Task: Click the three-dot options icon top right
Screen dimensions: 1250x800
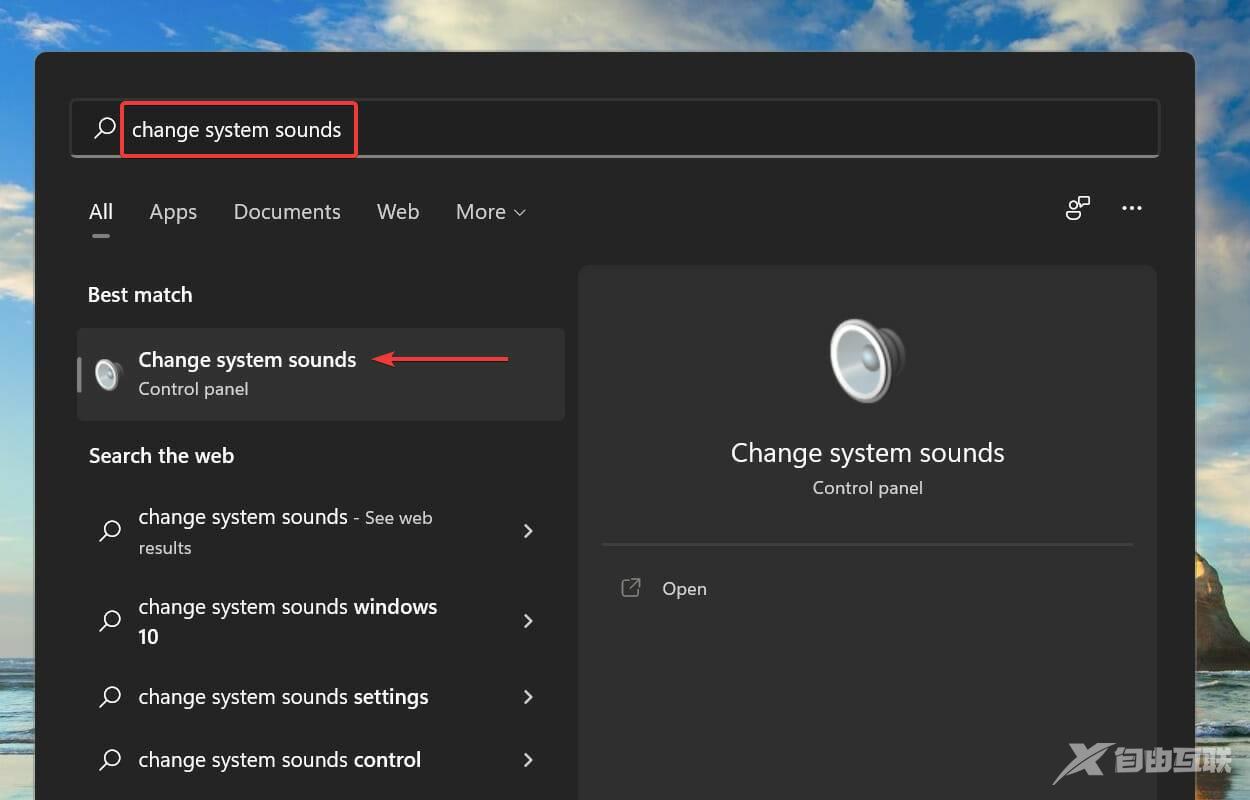Action: coord(1131,208)
